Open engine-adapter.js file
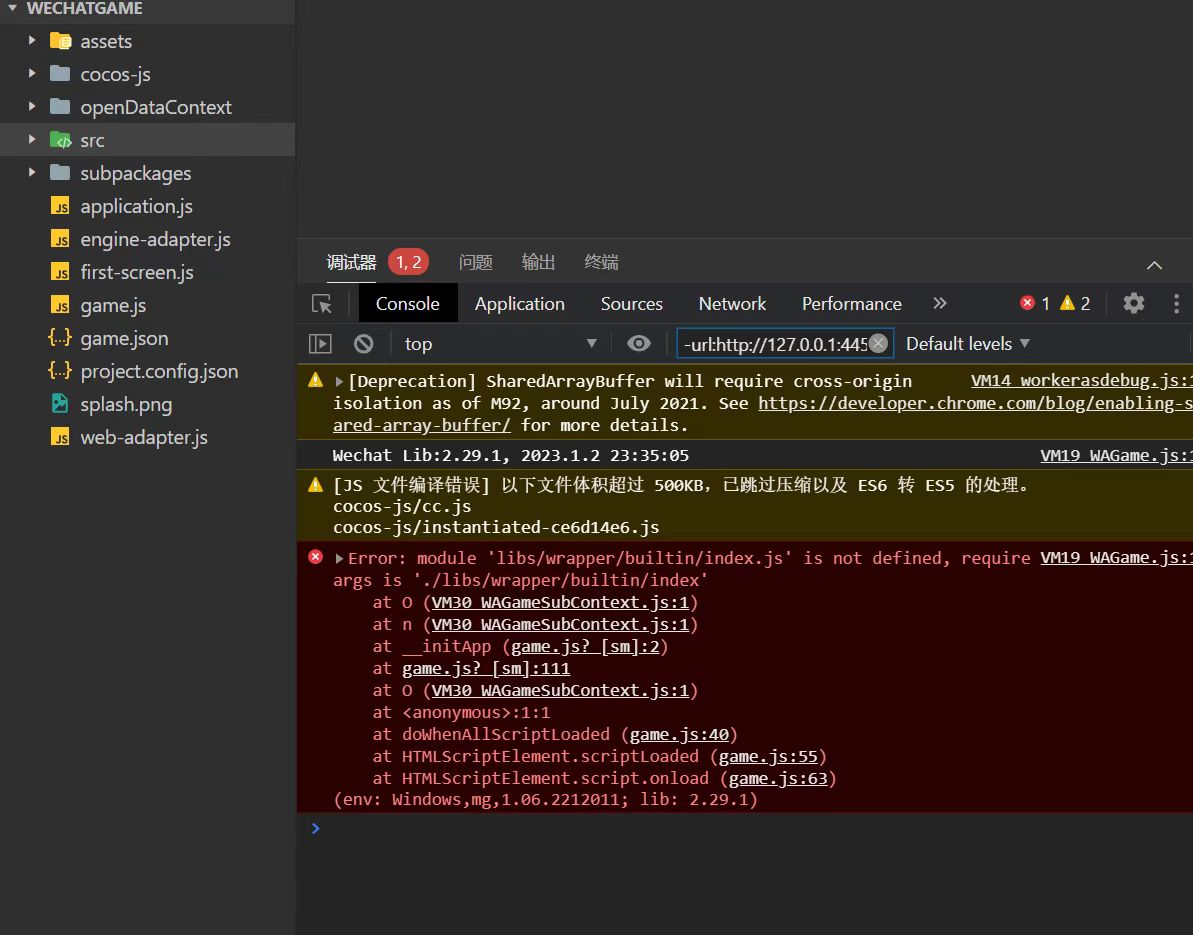 pos(155,239)
